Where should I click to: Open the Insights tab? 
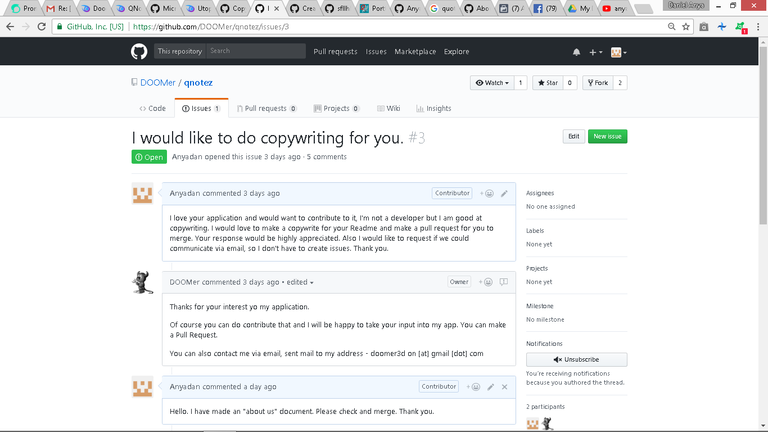click(433, 108)
